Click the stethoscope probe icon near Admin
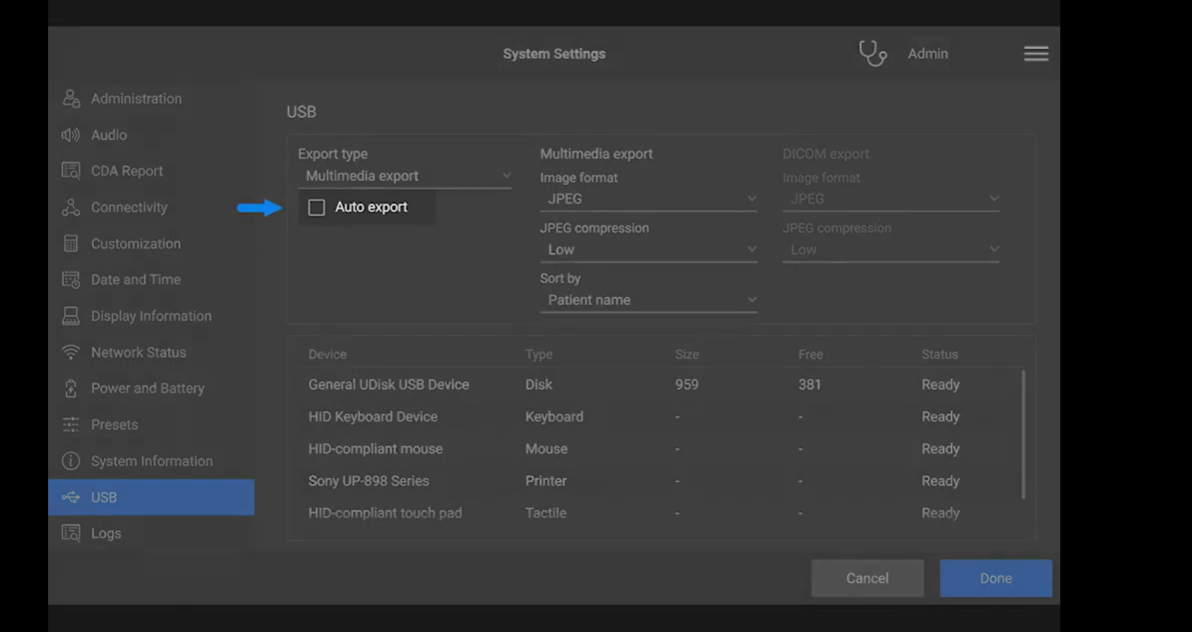1192x632 pixels. tap(872, 53)
